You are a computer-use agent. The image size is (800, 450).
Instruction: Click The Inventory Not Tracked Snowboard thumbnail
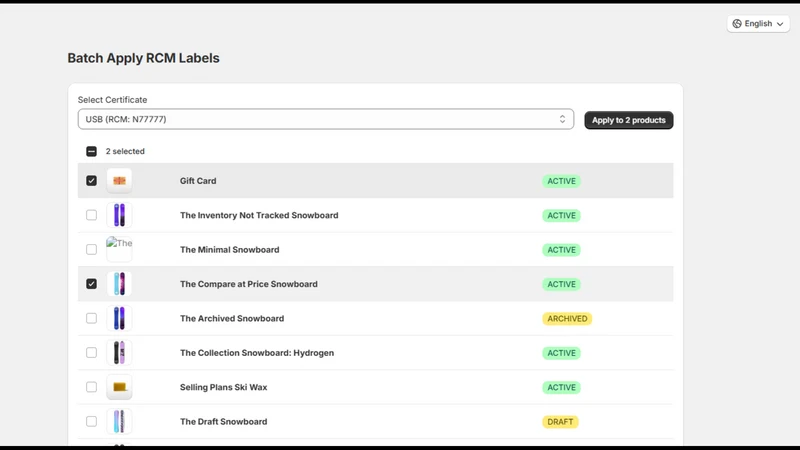coord(119,215)
